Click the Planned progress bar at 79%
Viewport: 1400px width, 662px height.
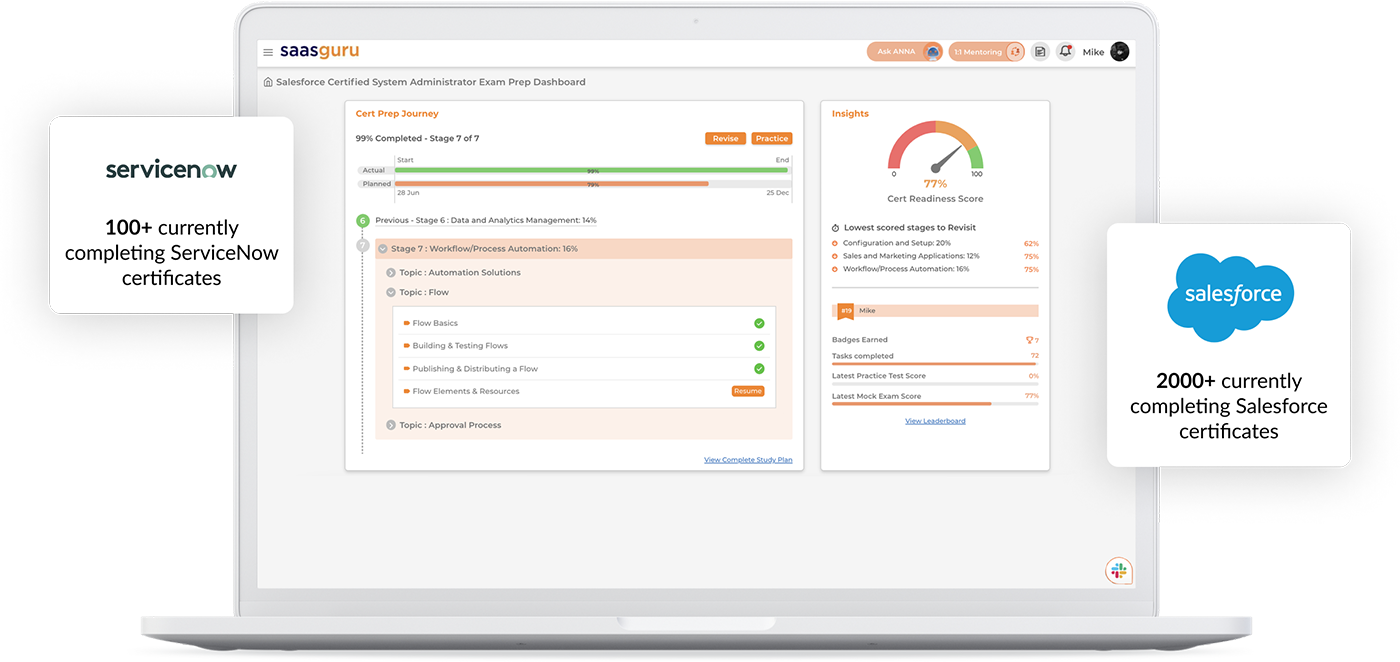click(592, 184)
